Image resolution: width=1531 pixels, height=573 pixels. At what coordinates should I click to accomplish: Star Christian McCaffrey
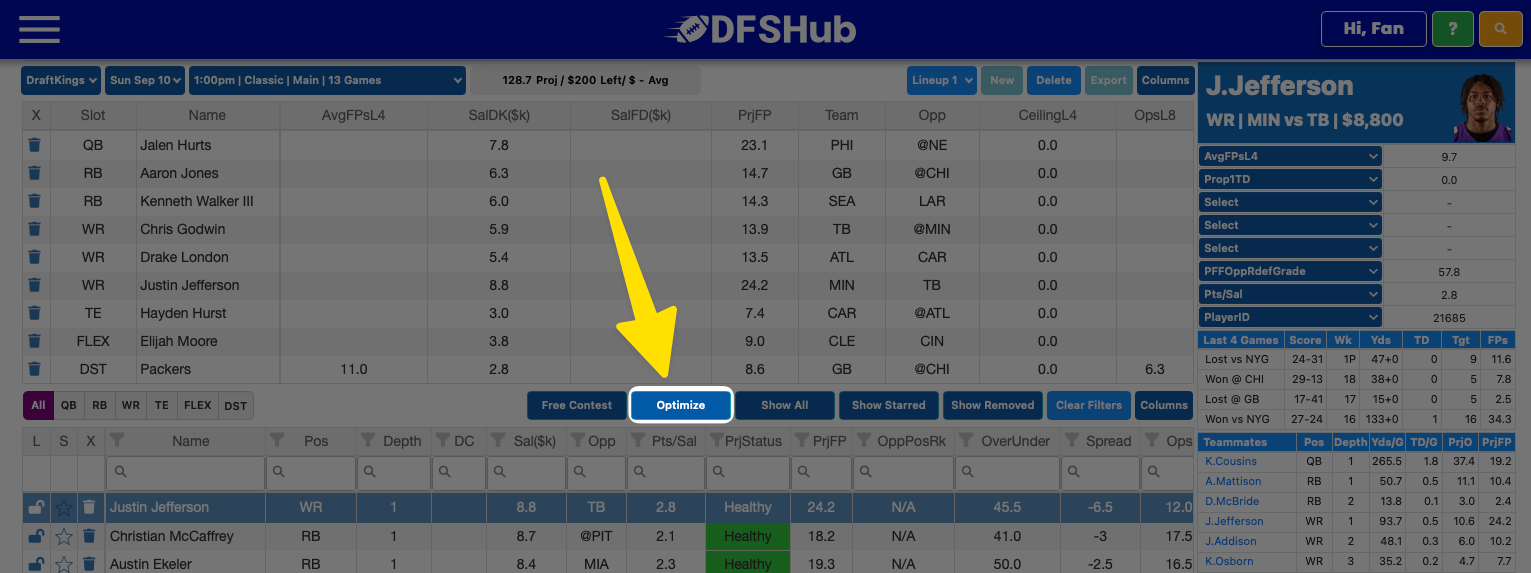pos(63,536)
